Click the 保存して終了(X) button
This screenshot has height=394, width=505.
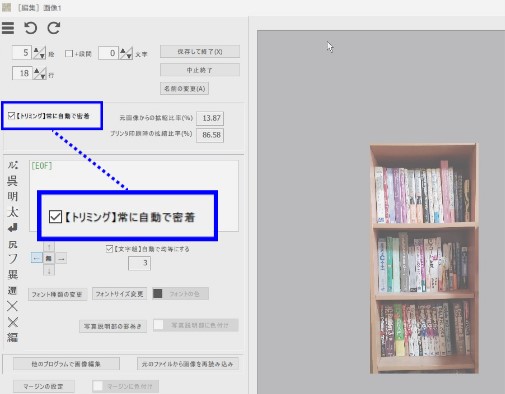pyautogui.click(x=200, y=52)
